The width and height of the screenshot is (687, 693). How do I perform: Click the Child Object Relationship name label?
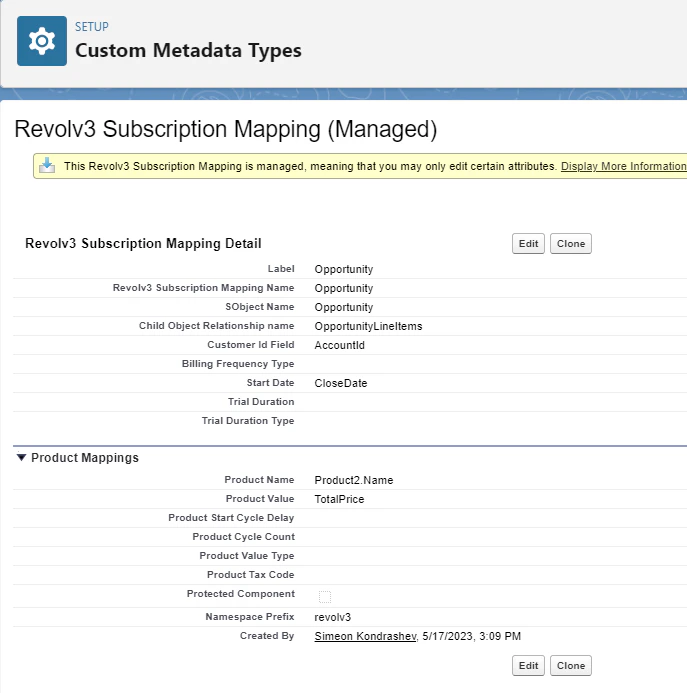click(x=217, y=326)
